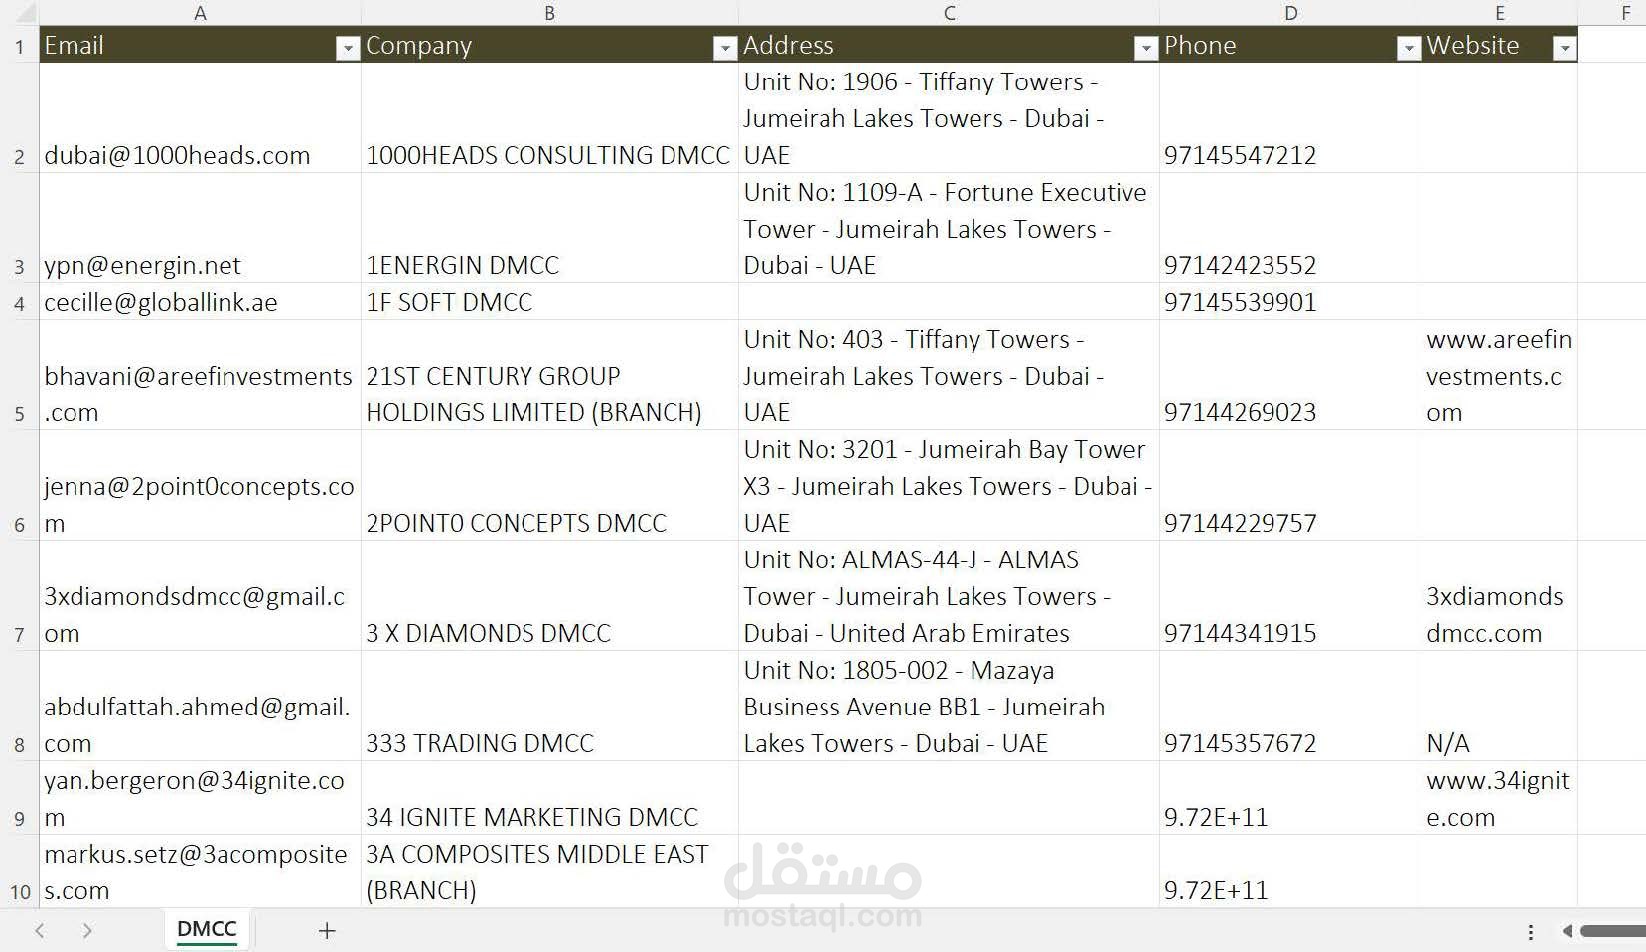Select cell jenna@2point0concepts.com

[200, 485]
